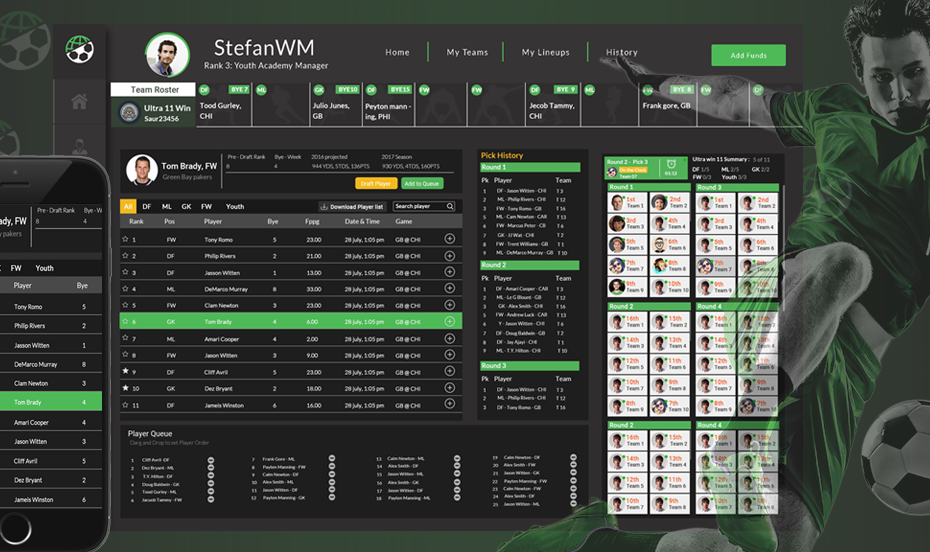Click Round 1 card 1st Team 1
The image size is (930, 552).
627,203
